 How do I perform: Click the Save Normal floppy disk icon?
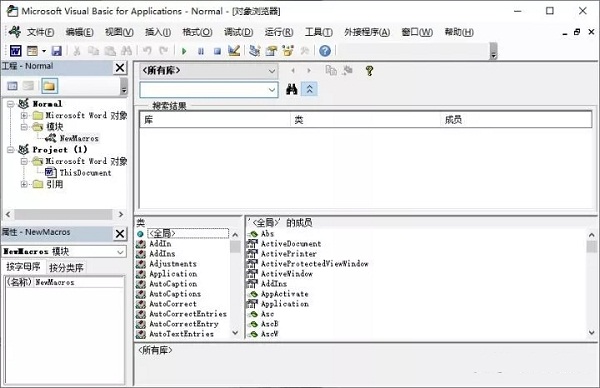point(57,51)
